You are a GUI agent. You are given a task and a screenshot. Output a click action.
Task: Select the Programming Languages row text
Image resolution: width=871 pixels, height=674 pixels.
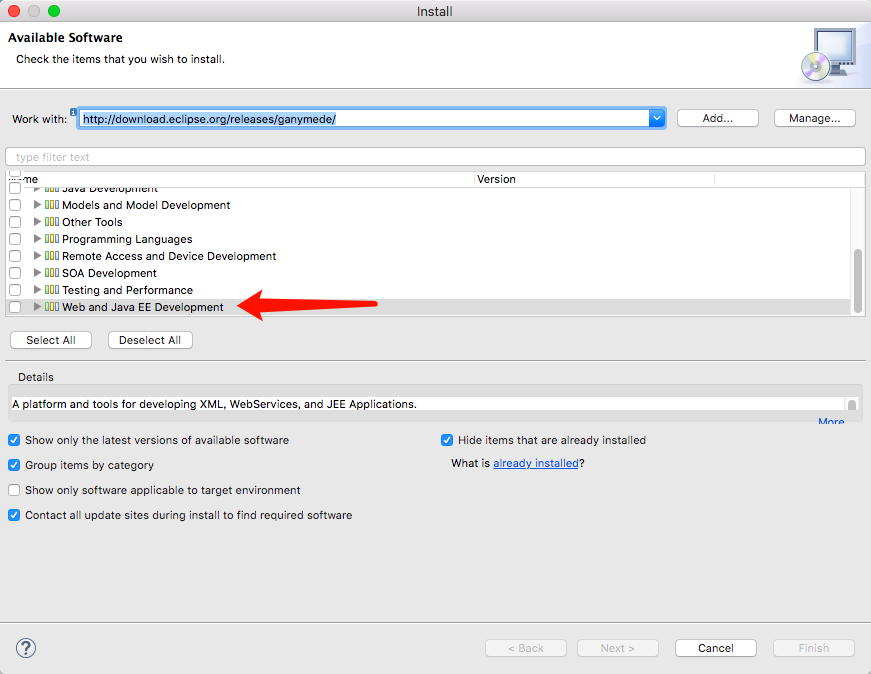(127, 239)
